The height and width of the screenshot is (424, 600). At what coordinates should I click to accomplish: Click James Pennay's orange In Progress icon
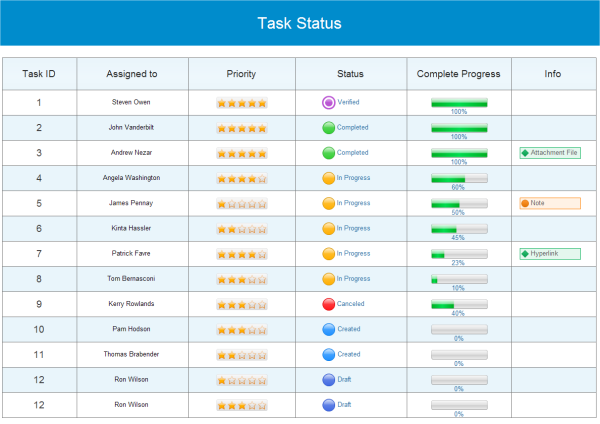pyautogui.click(x=328, y=203)
